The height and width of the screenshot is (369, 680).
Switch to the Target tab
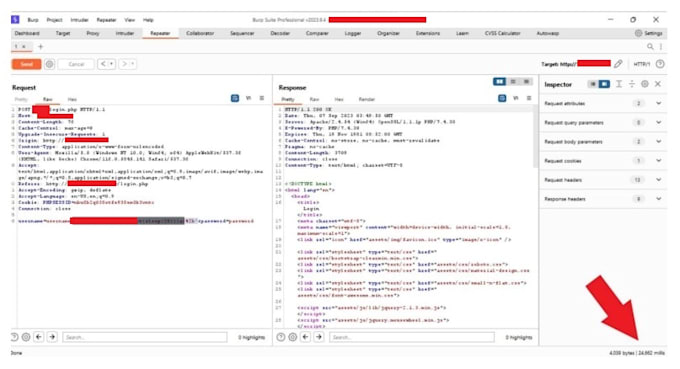(62, 33)
